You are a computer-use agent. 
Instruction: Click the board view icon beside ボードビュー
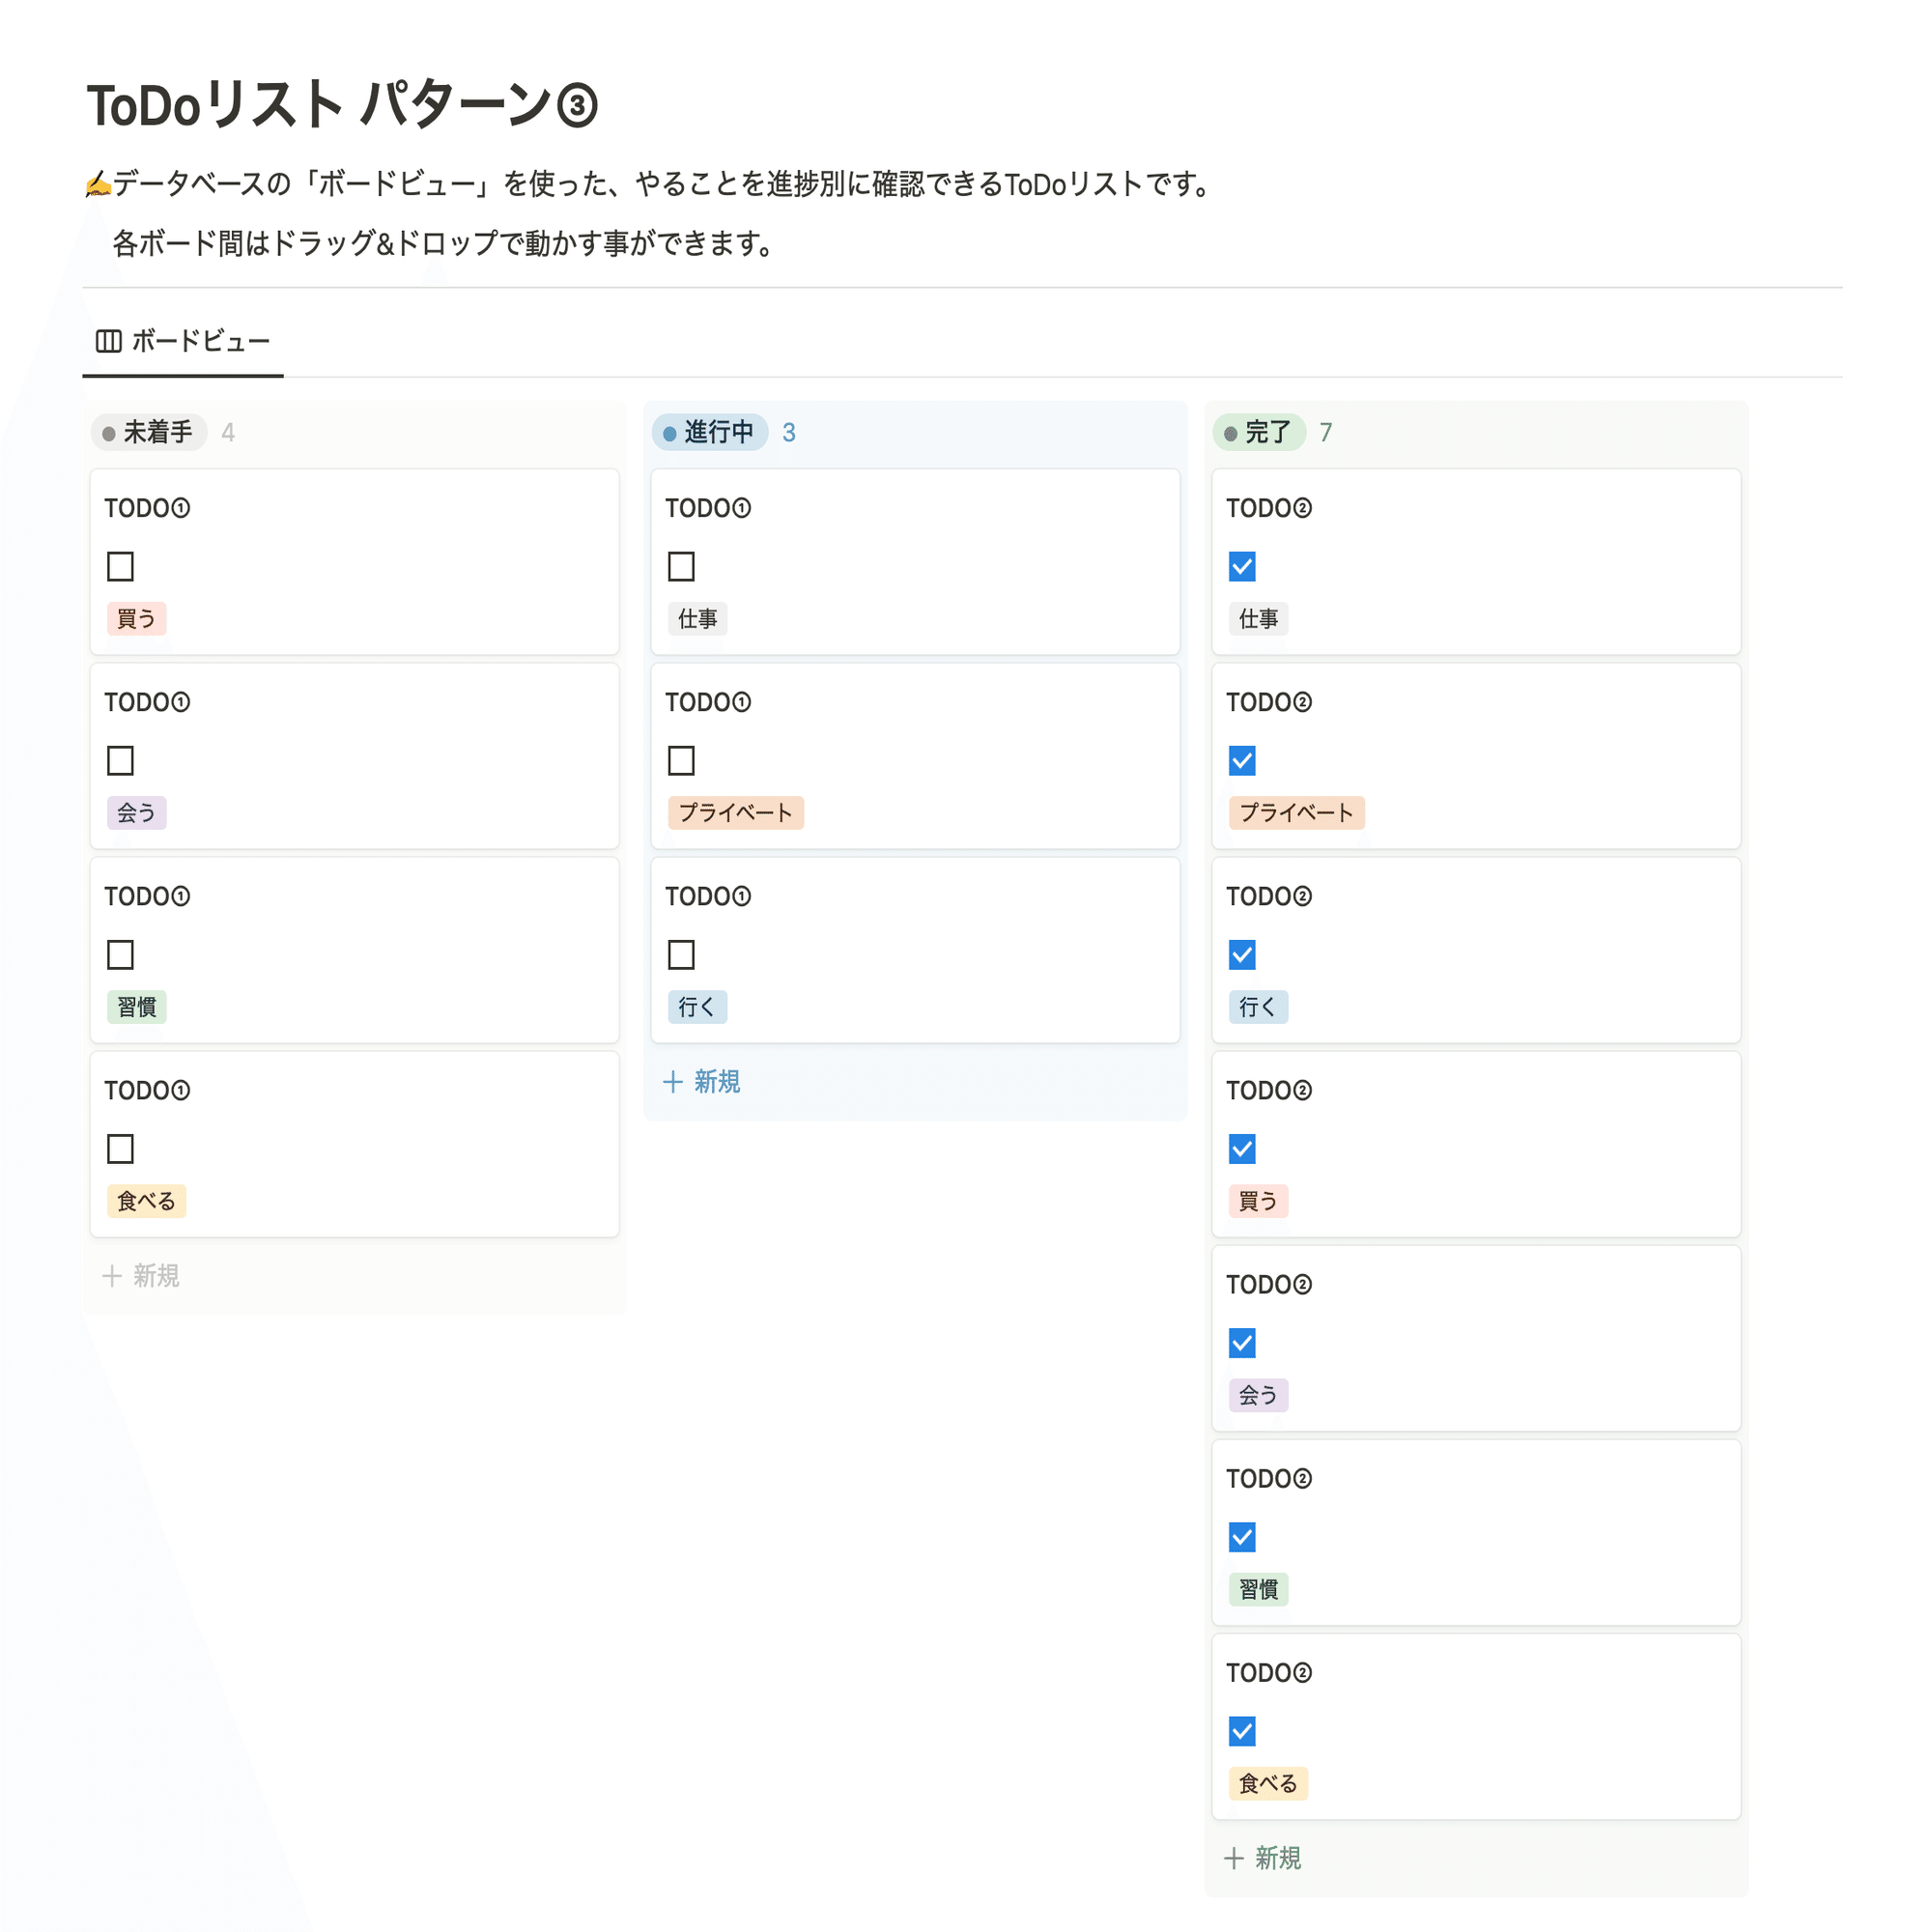(x=108, y=341)
